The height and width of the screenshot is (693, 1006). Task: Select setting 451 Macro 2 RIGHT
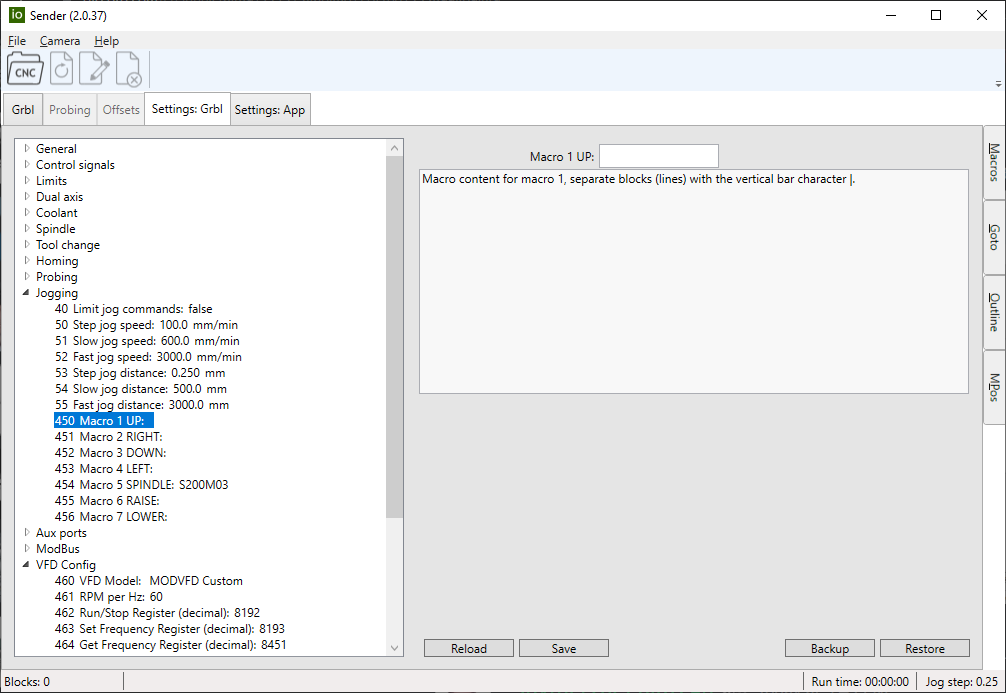click(x=108, y=437)
